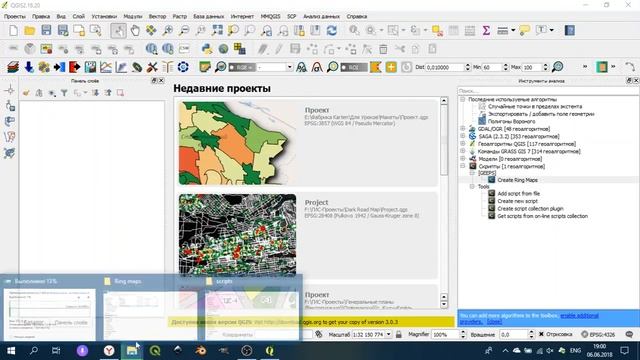The height and width of the screenshot is (360, 640).
Task: Toggle the scale lock padlock icon
Action: (399, 334)
